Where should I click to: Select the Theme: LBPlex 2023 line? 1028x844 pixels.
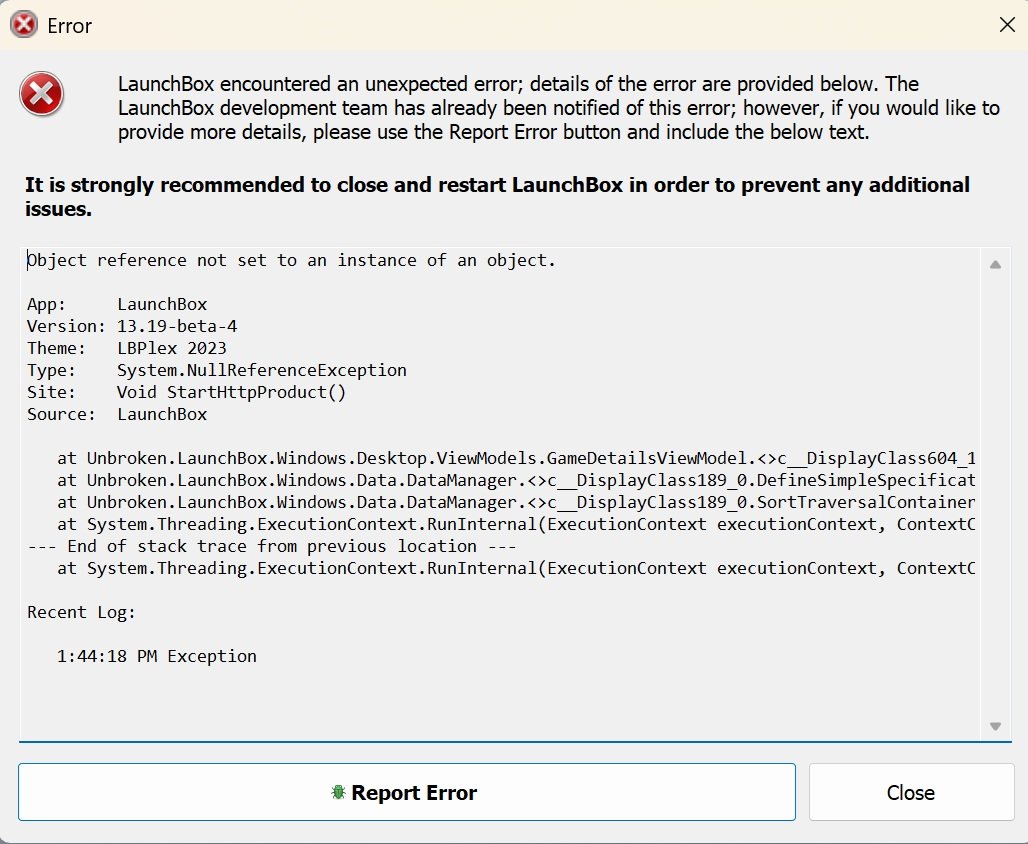point(127,348)
